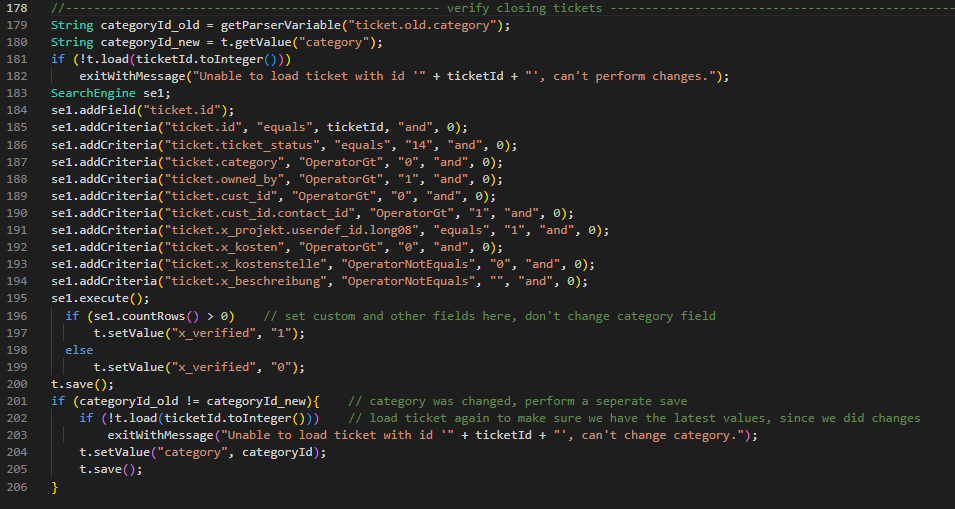Click line number 206 in the gutter

point(16,488)
